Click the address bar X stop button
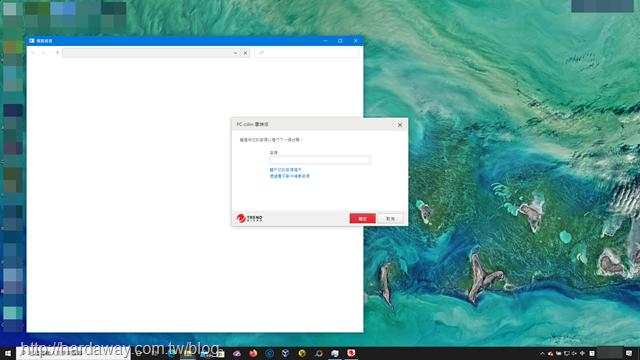 [245, 53]
